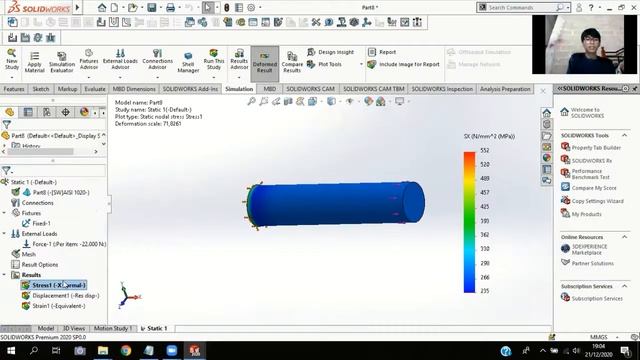640x360 pixels.
Task: Select ConfigurationManager tab icon
Action: tap(47, 112)
